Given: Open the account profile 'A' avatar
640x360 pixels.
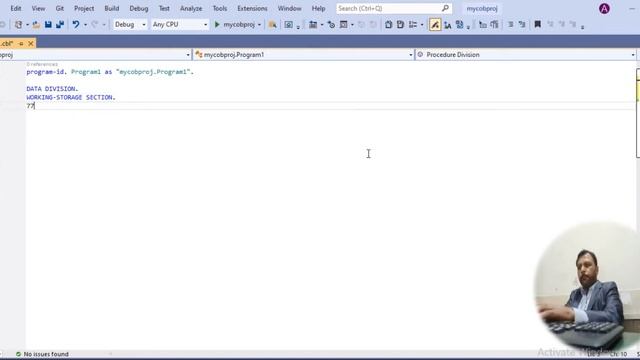Looking at the screenshot, I should coord(604,9).
